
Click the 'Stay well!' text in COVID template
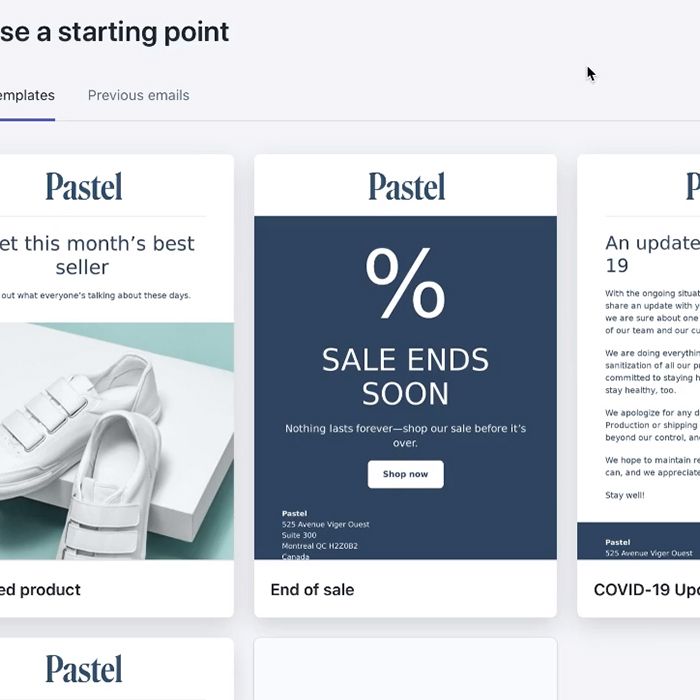625,495
